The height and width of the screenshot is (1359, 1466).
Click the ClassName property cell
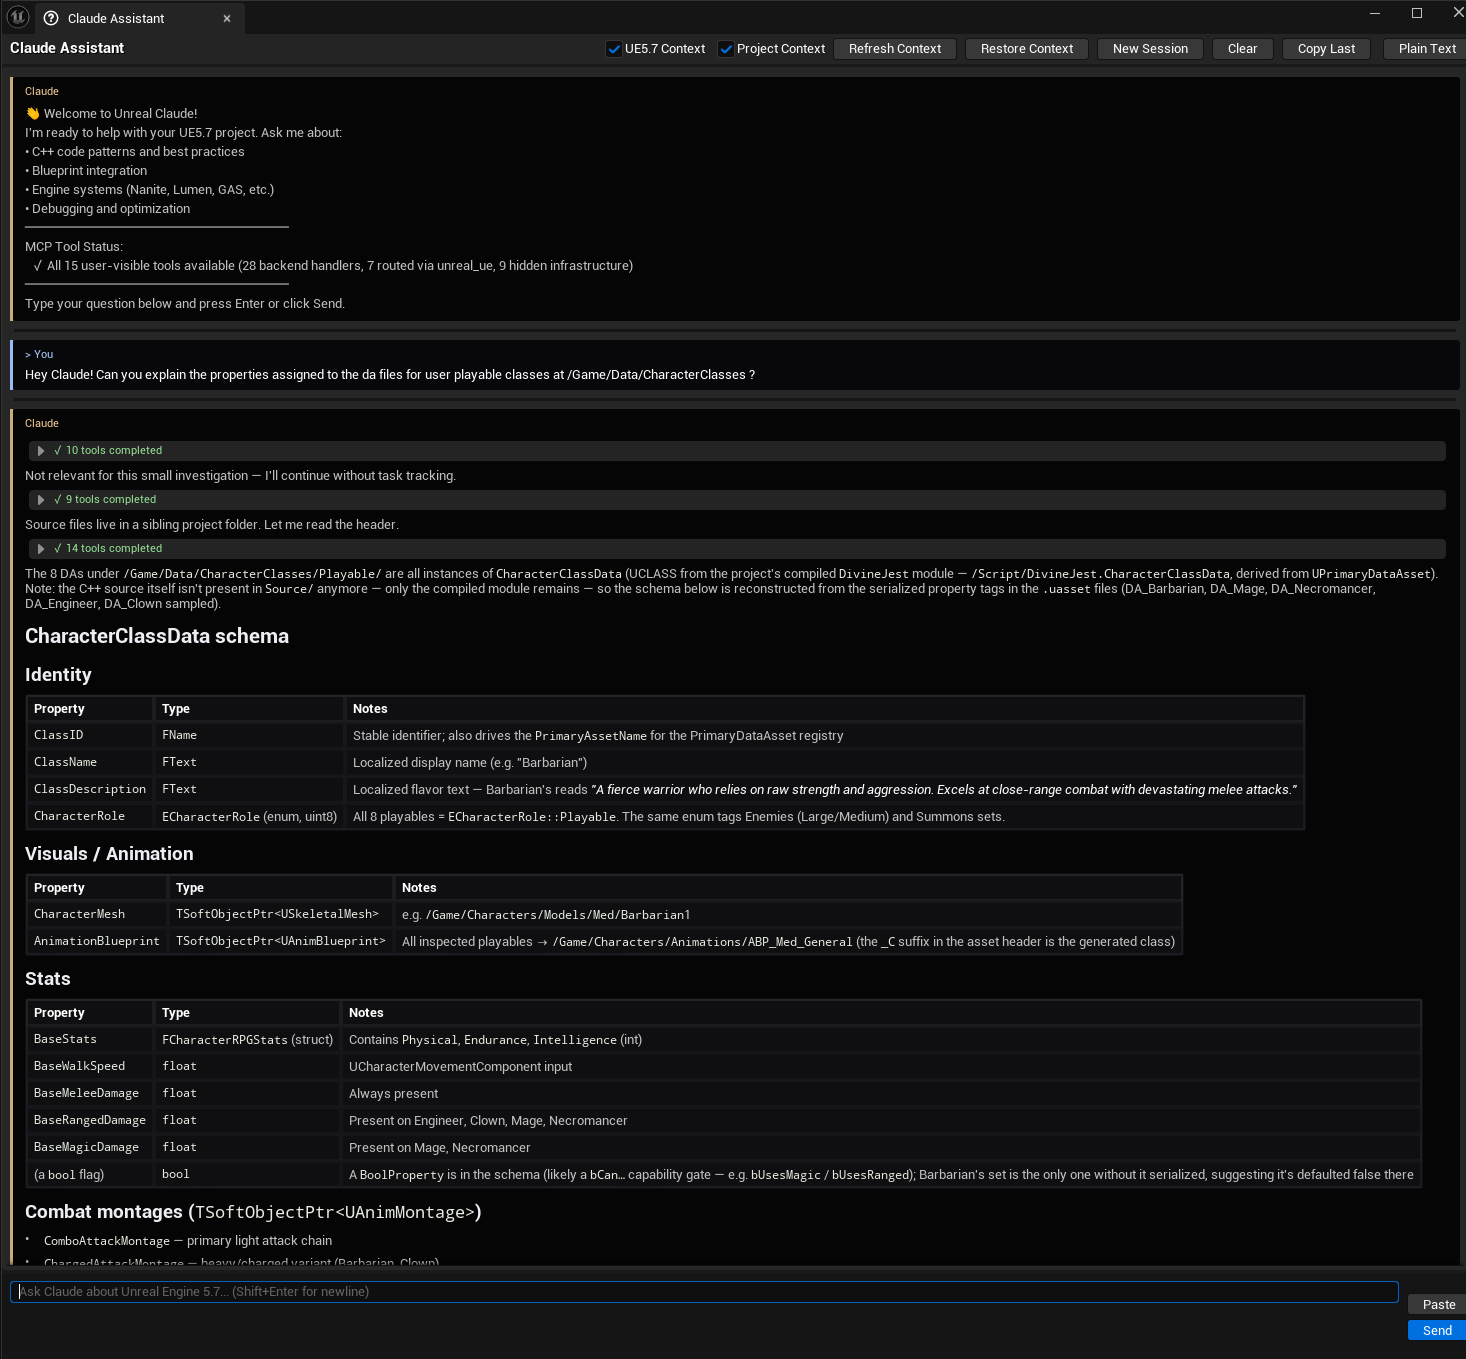(90, 763)
